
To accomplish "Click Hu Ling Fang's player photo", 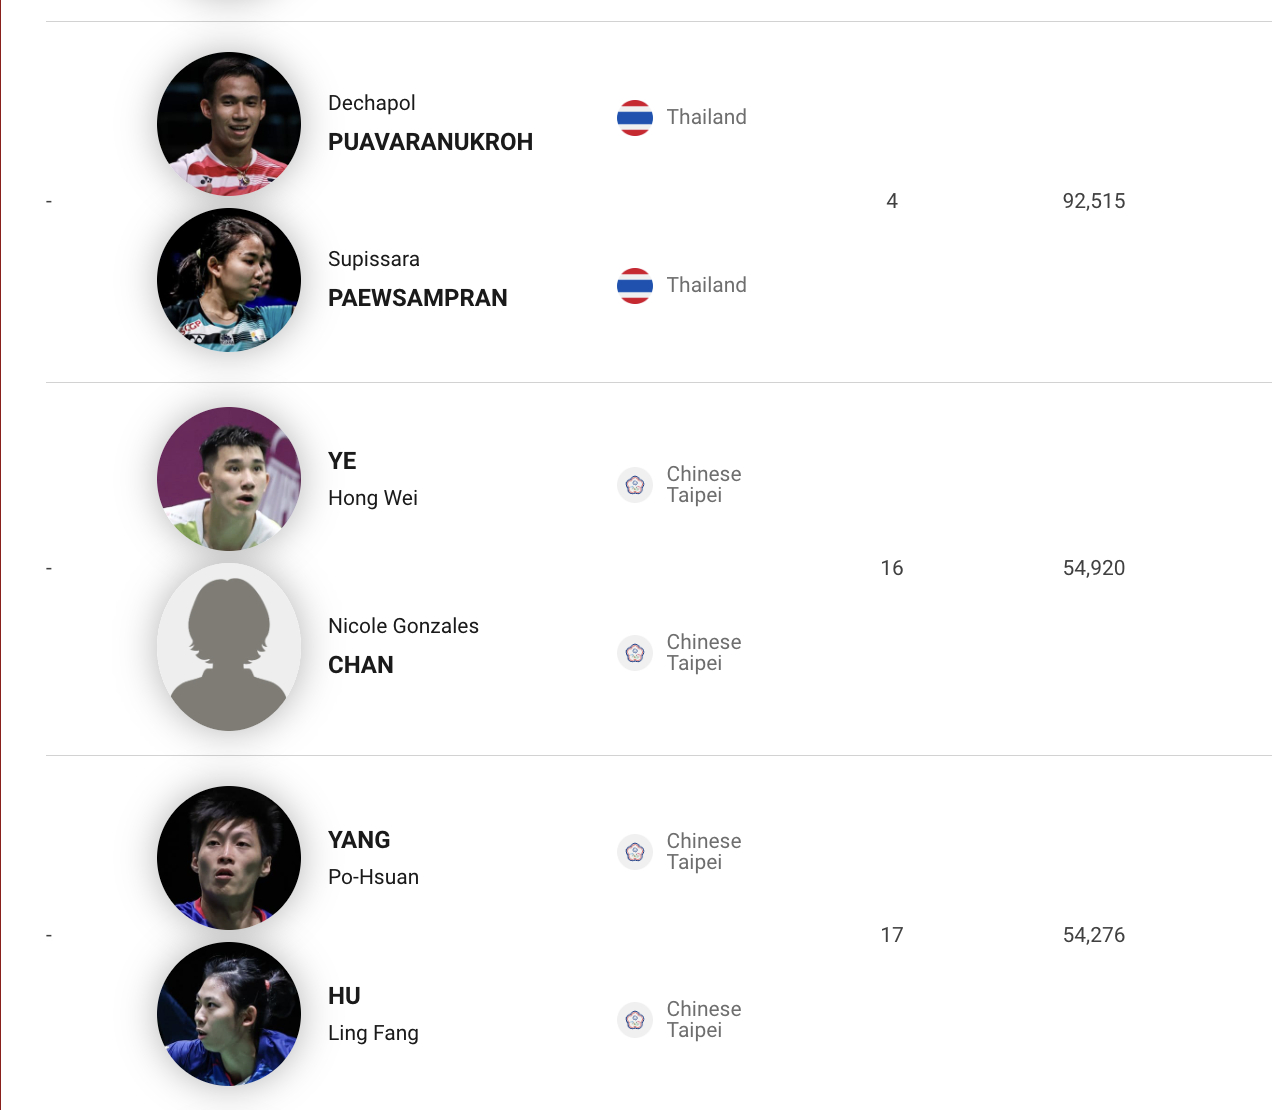I will [x=229, y=1014].
